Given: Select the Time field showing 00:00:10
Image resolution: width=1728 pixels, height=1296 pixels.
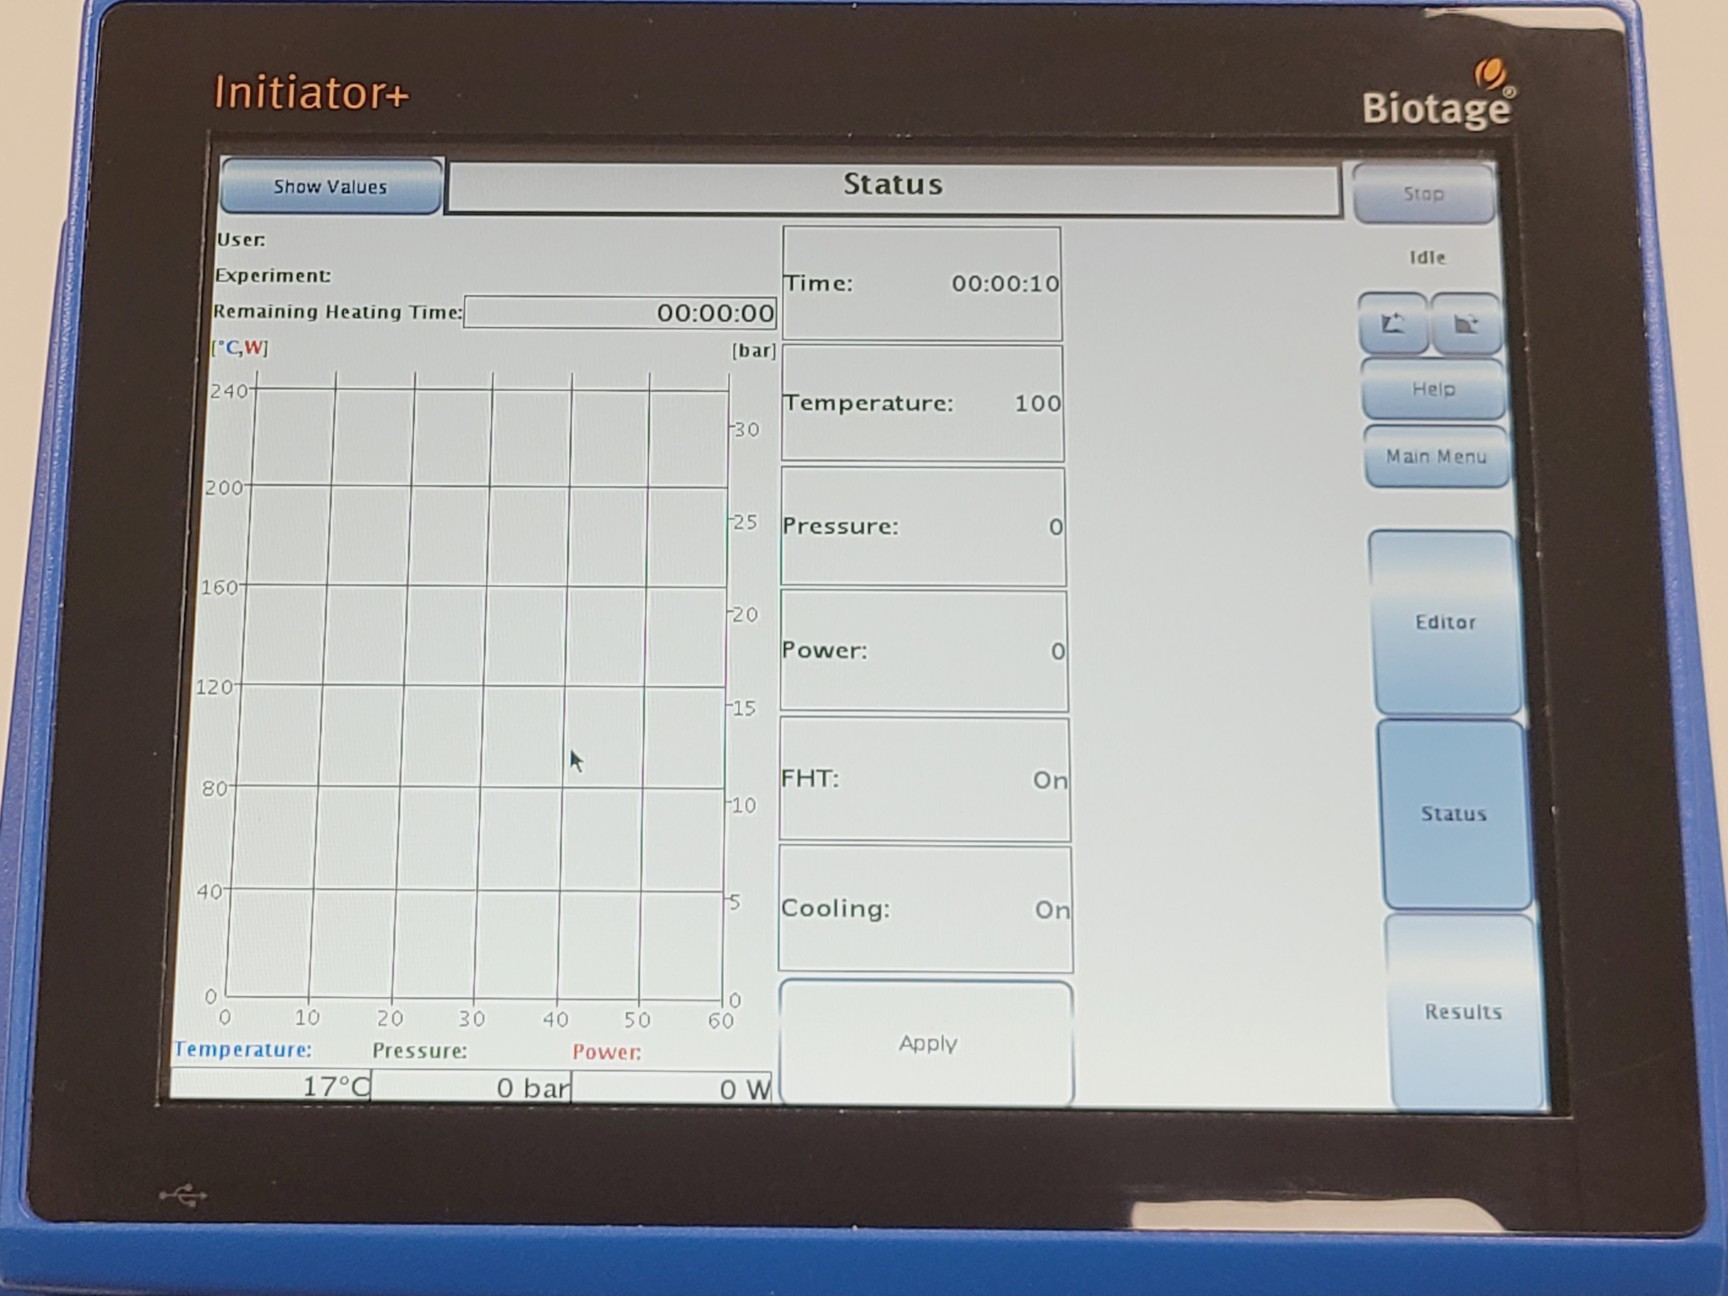Looking at the screenshot, I should point(922,283).
